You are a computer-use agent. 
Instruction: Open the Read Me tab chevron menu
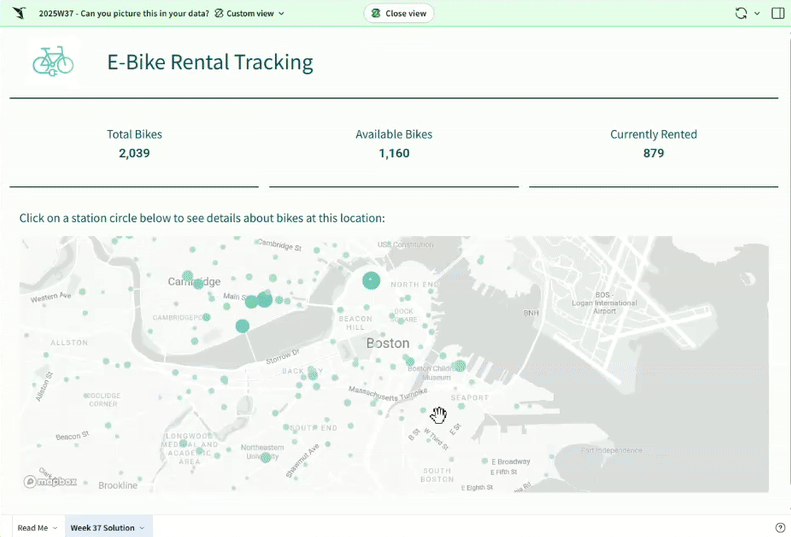54,528
